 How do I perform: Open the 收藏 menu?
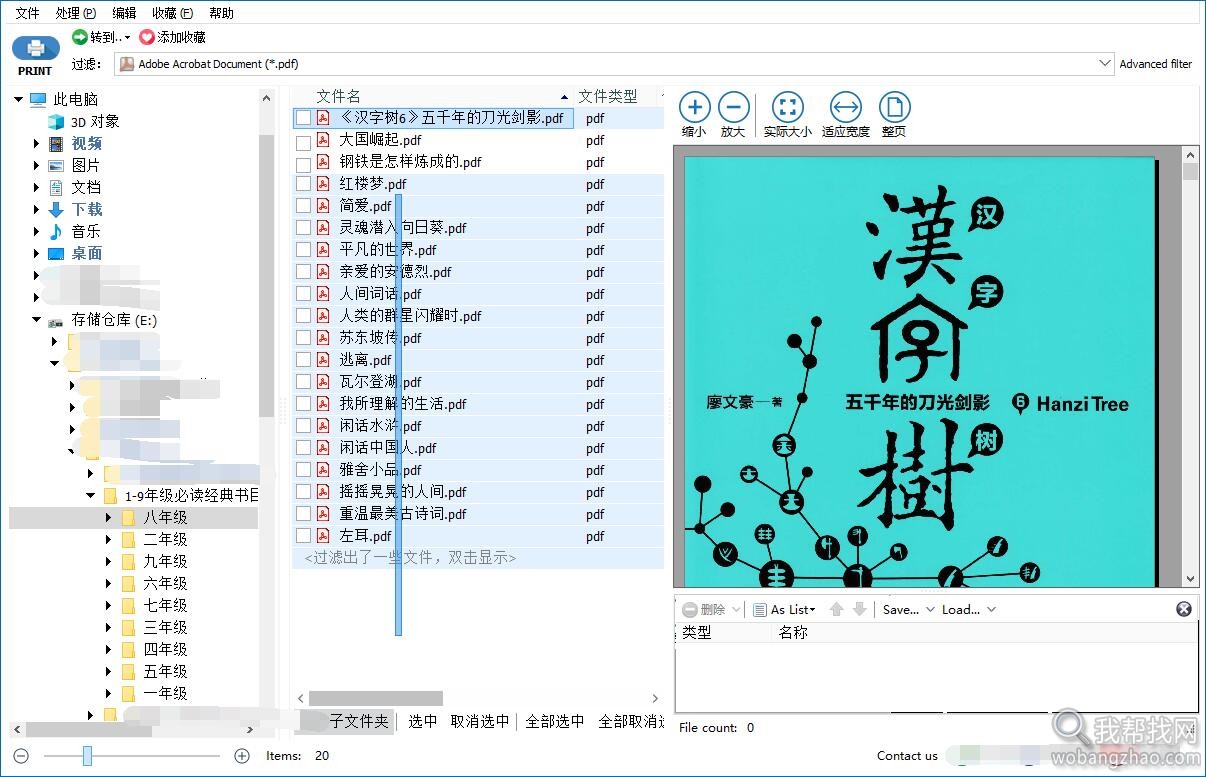(x=172, y=13)
